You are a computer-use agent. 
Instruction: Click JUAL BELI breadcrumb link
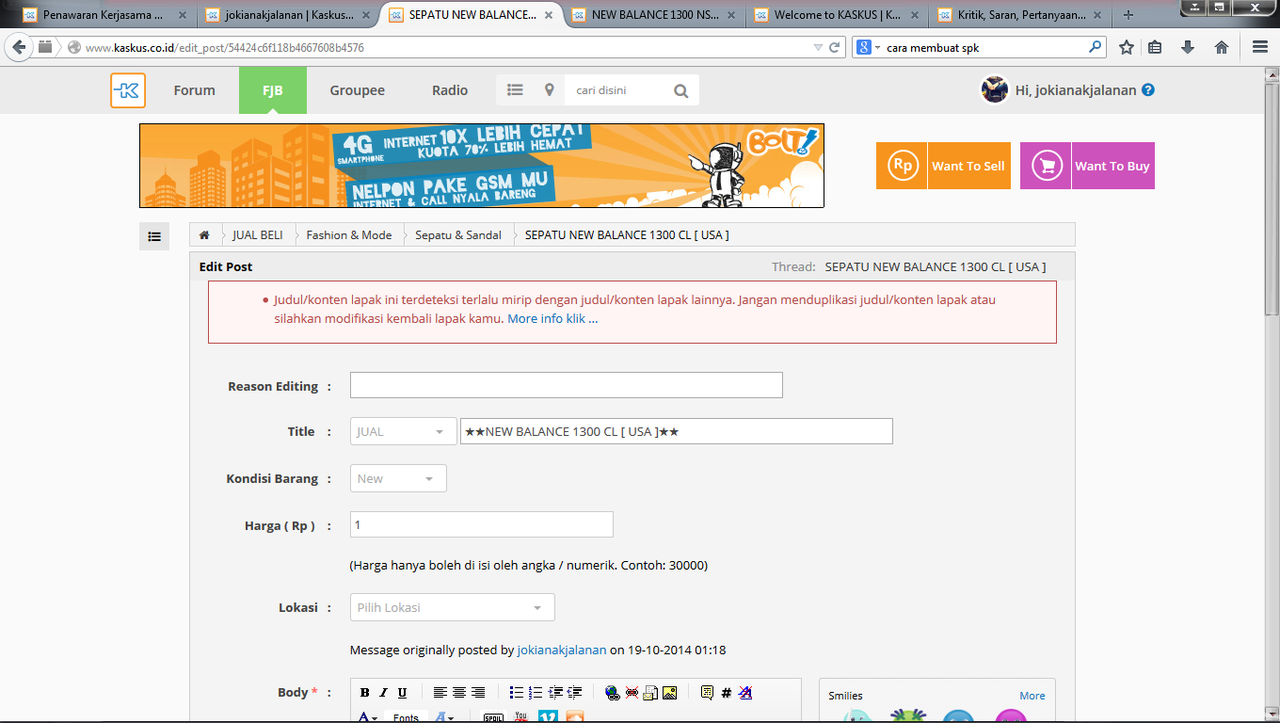tap(258, 235)
